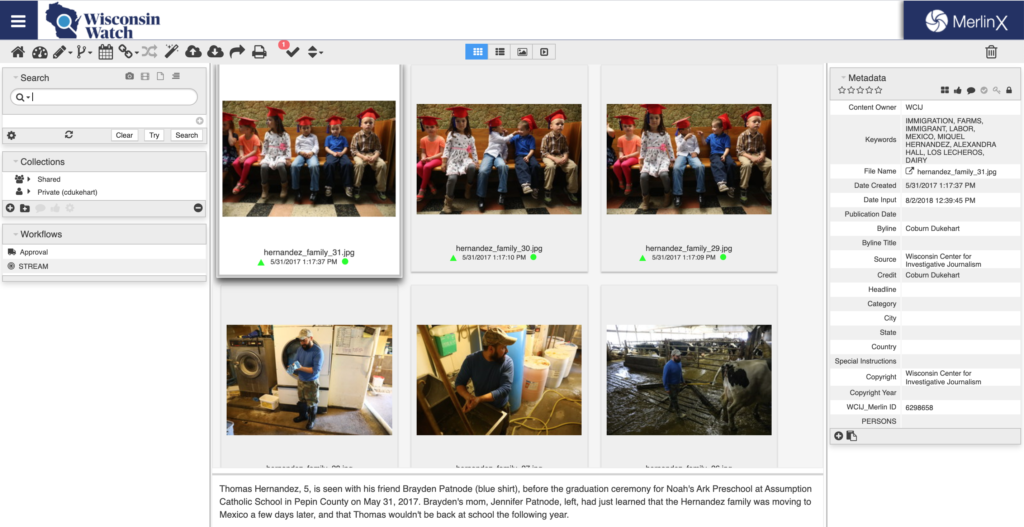Collapse the Search panel

[16, 78]
